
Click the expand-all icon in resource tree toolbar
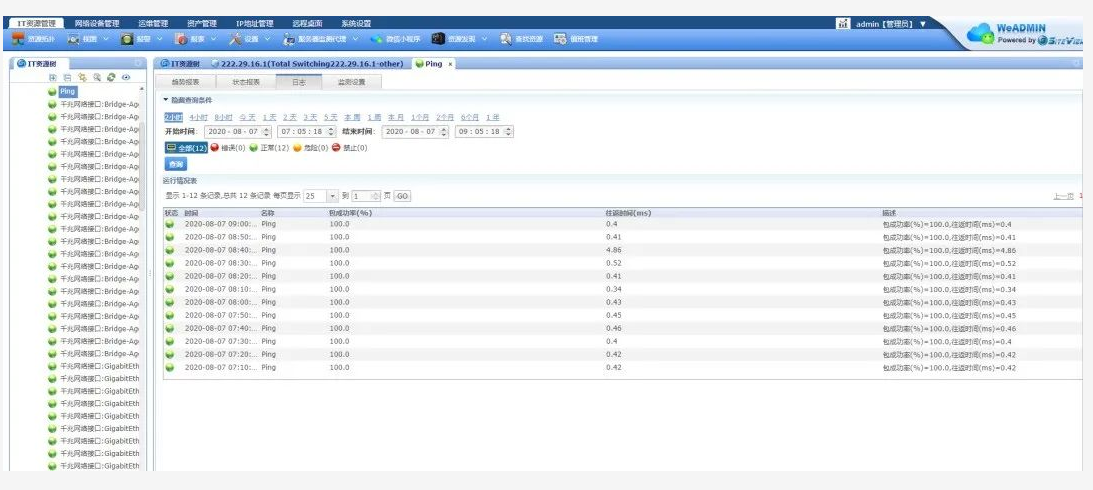coord(53,77)
